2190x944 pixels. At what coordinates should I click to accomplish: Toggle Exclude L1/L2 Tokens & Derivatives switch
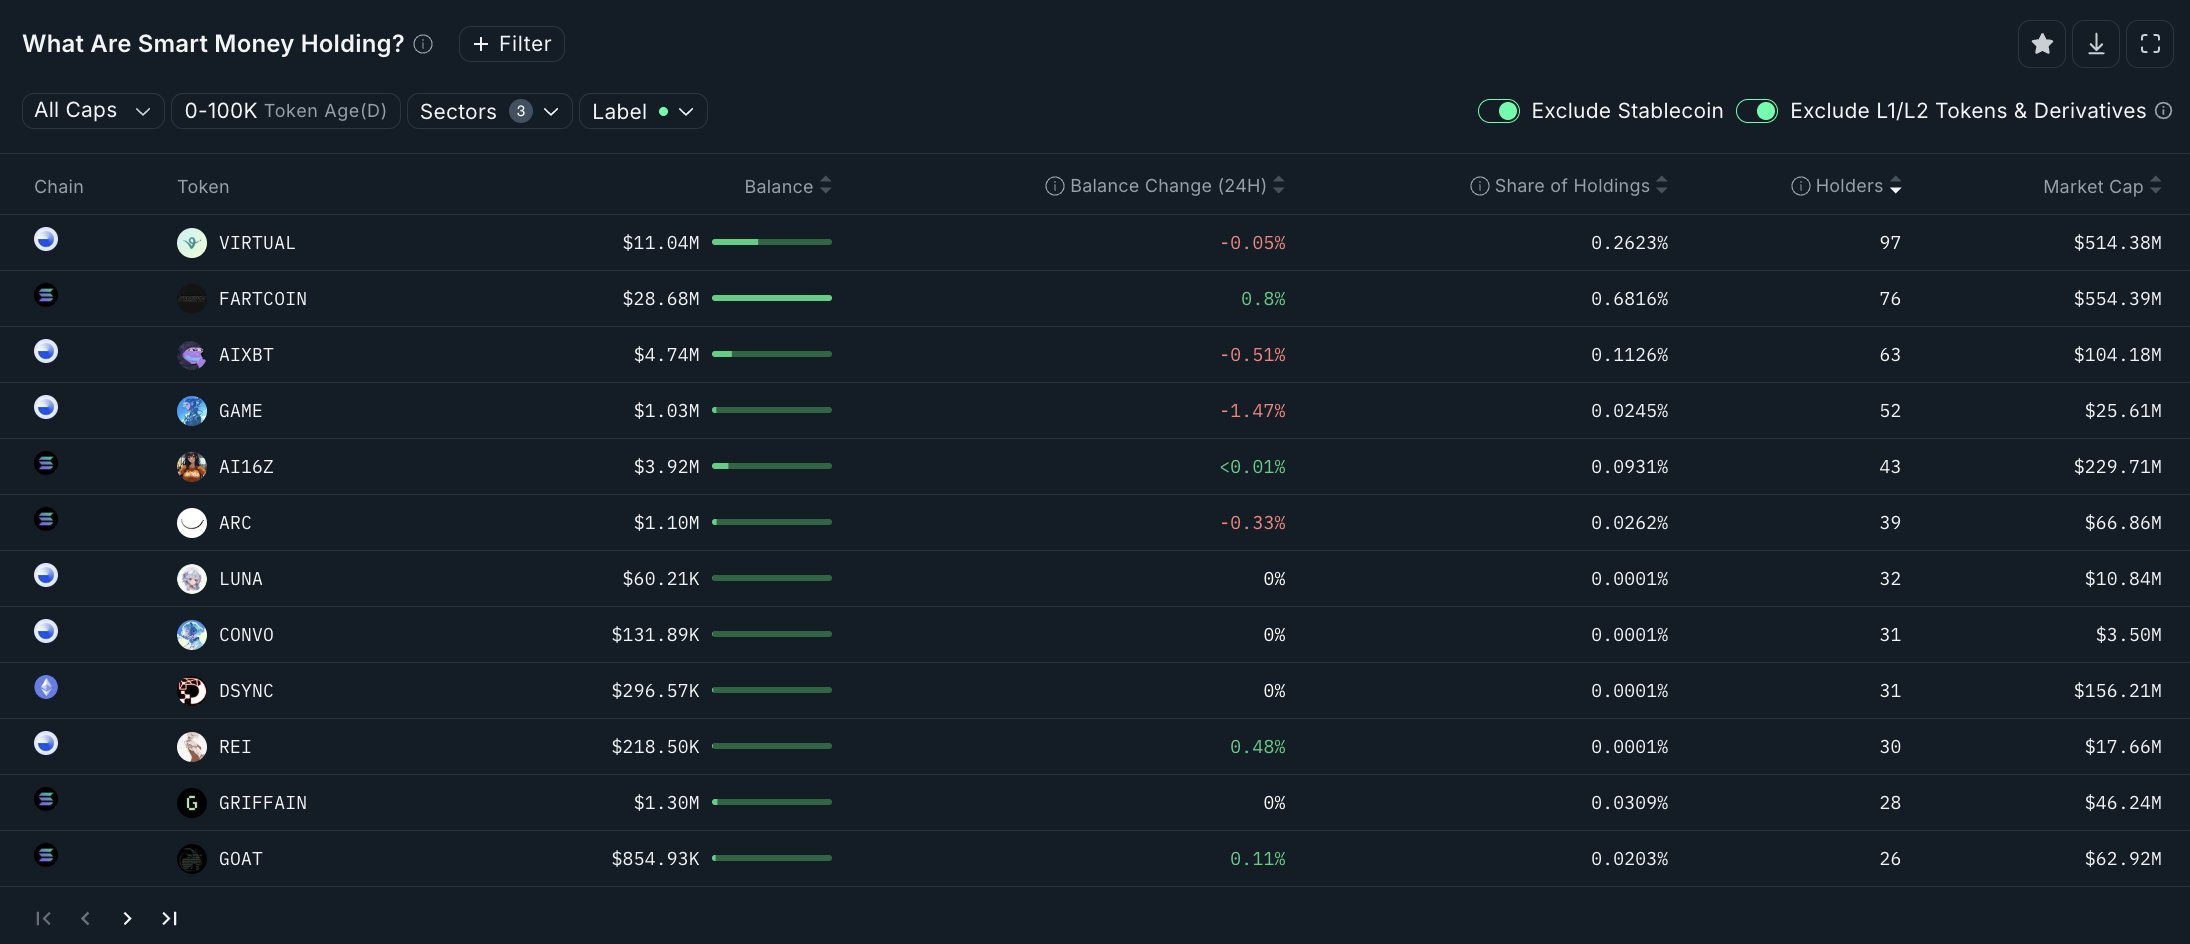(x=1756, y=111)
